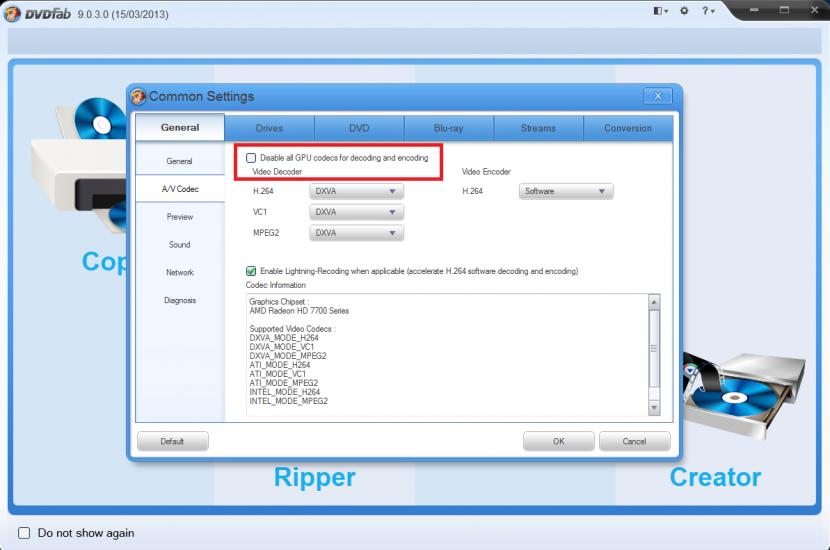The height and width of the screenshot is (550, 830).
Task: Close the Common Settings dialog with X
Action: [657, 96]
